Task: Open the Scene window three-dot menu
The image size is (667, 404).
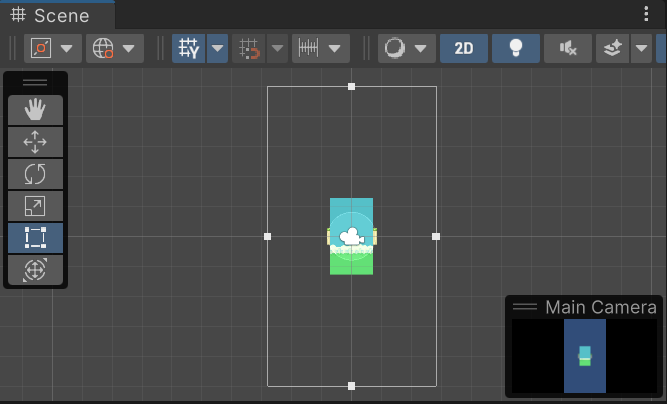Action: coord(646,14)
